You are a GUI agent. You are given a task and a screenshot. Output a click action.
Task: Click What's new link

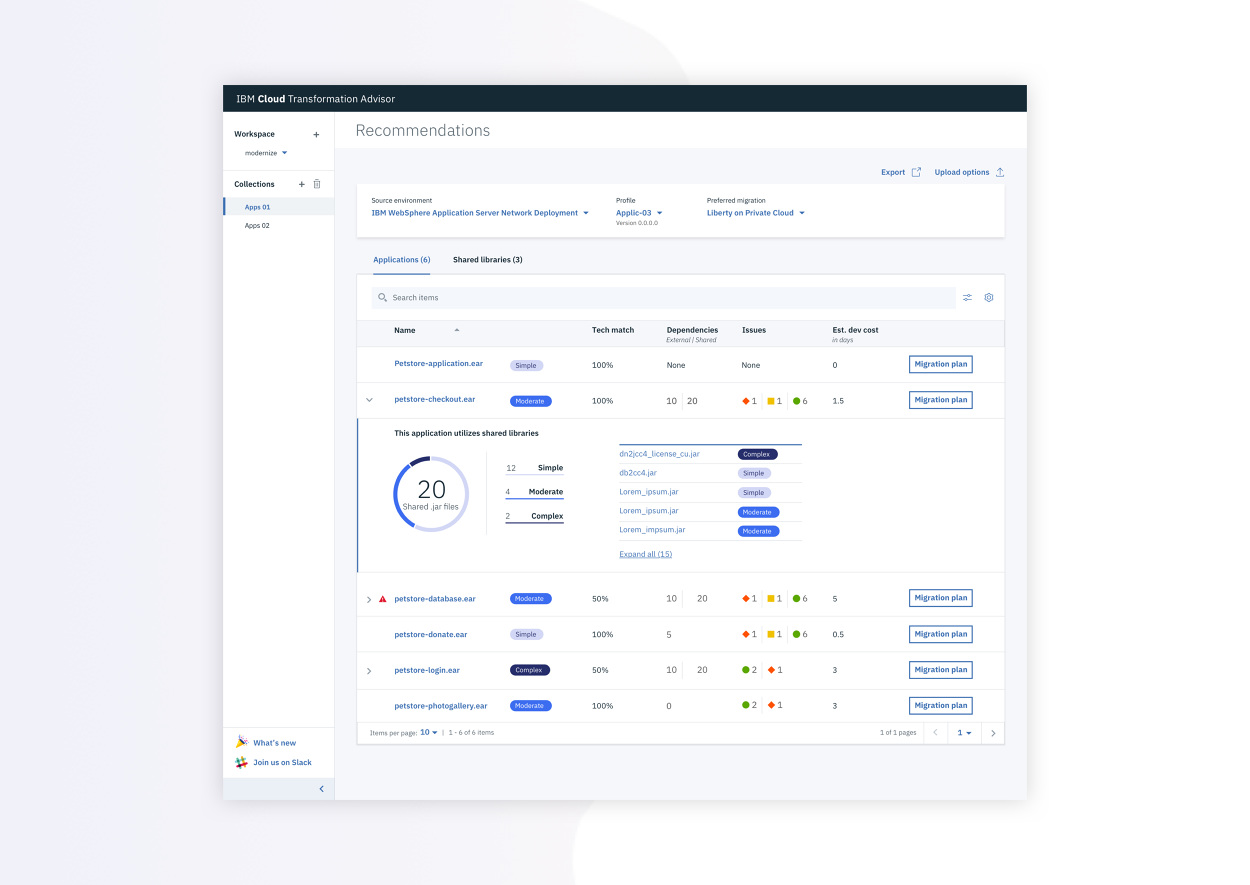click(x=275, y=743)
